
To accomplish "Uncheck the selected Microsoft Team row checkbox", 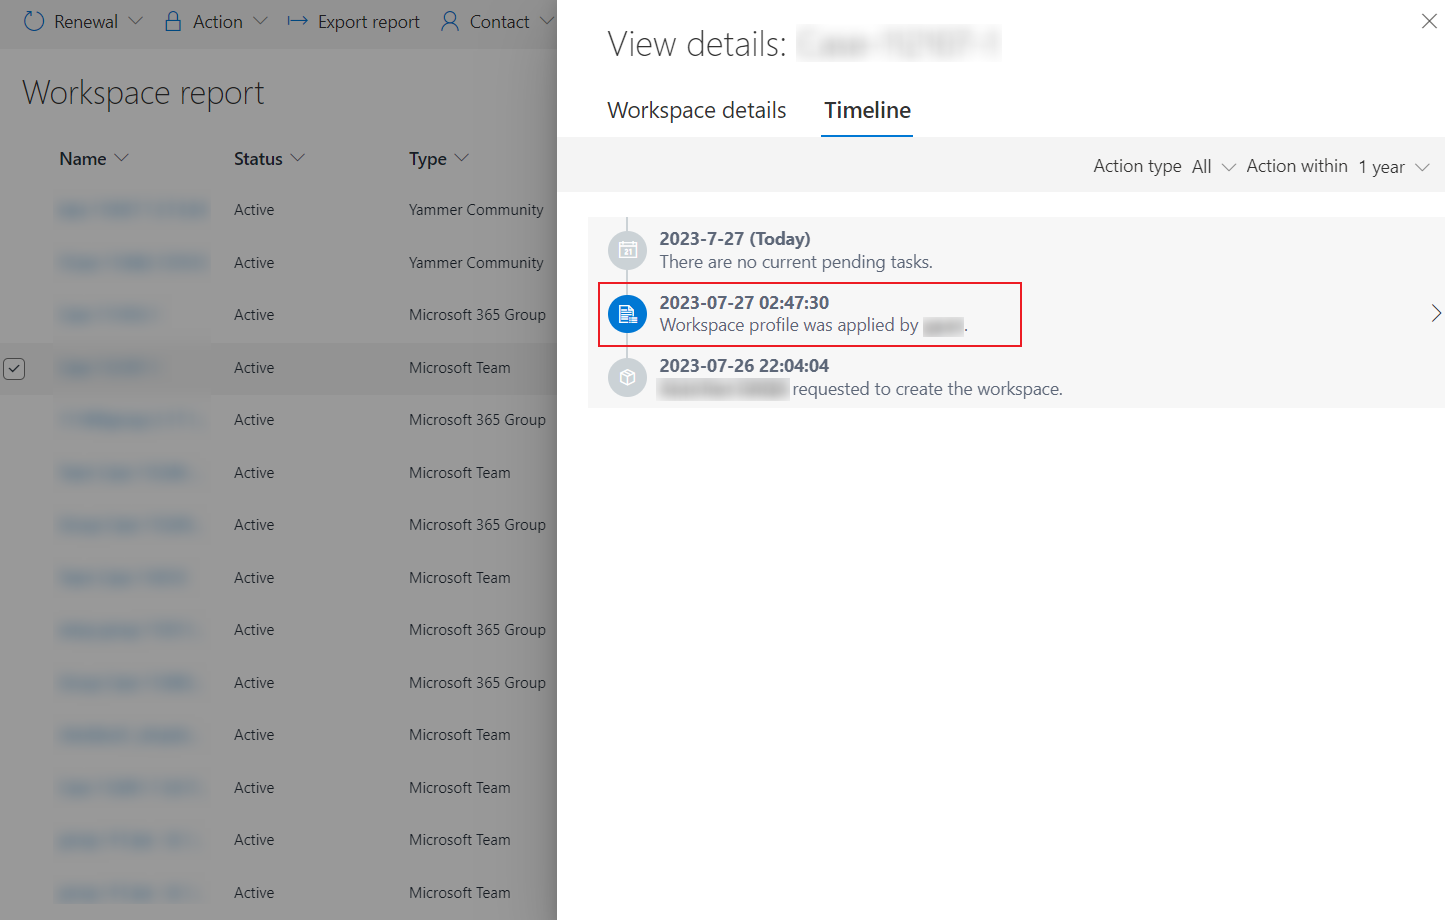I will point(14,368).
